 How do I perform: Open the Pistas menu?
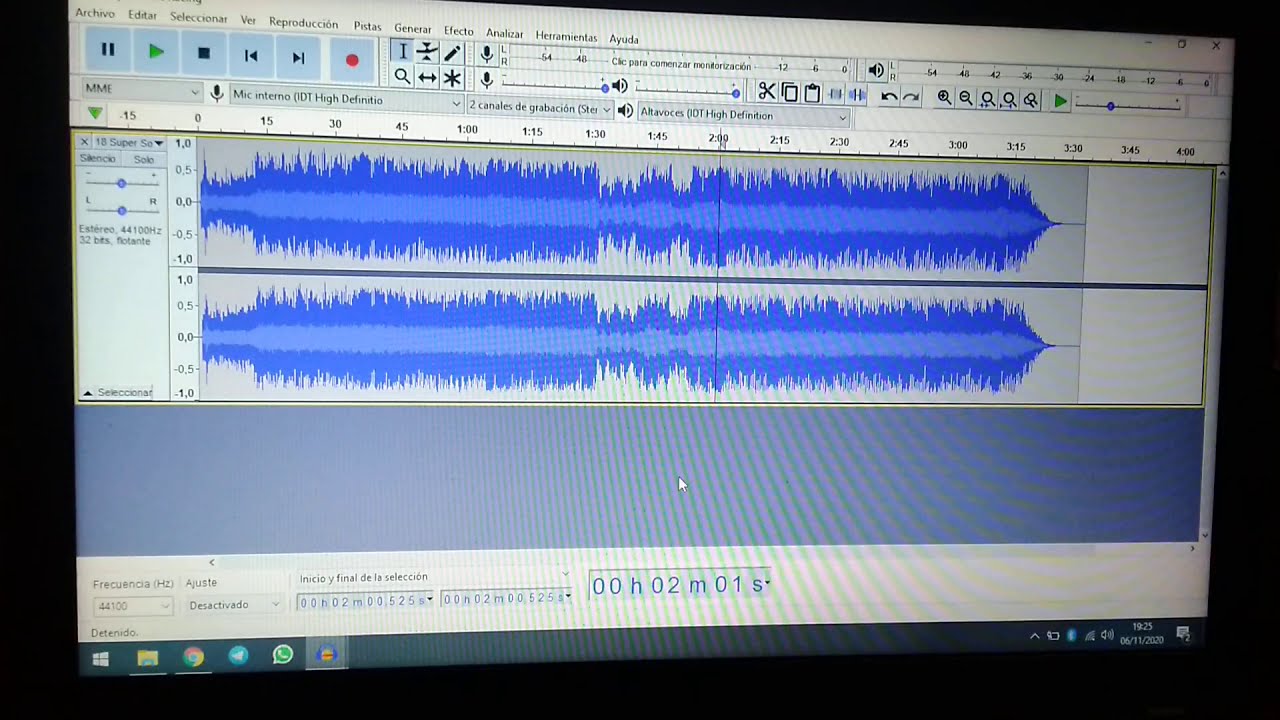pos(367,26)
